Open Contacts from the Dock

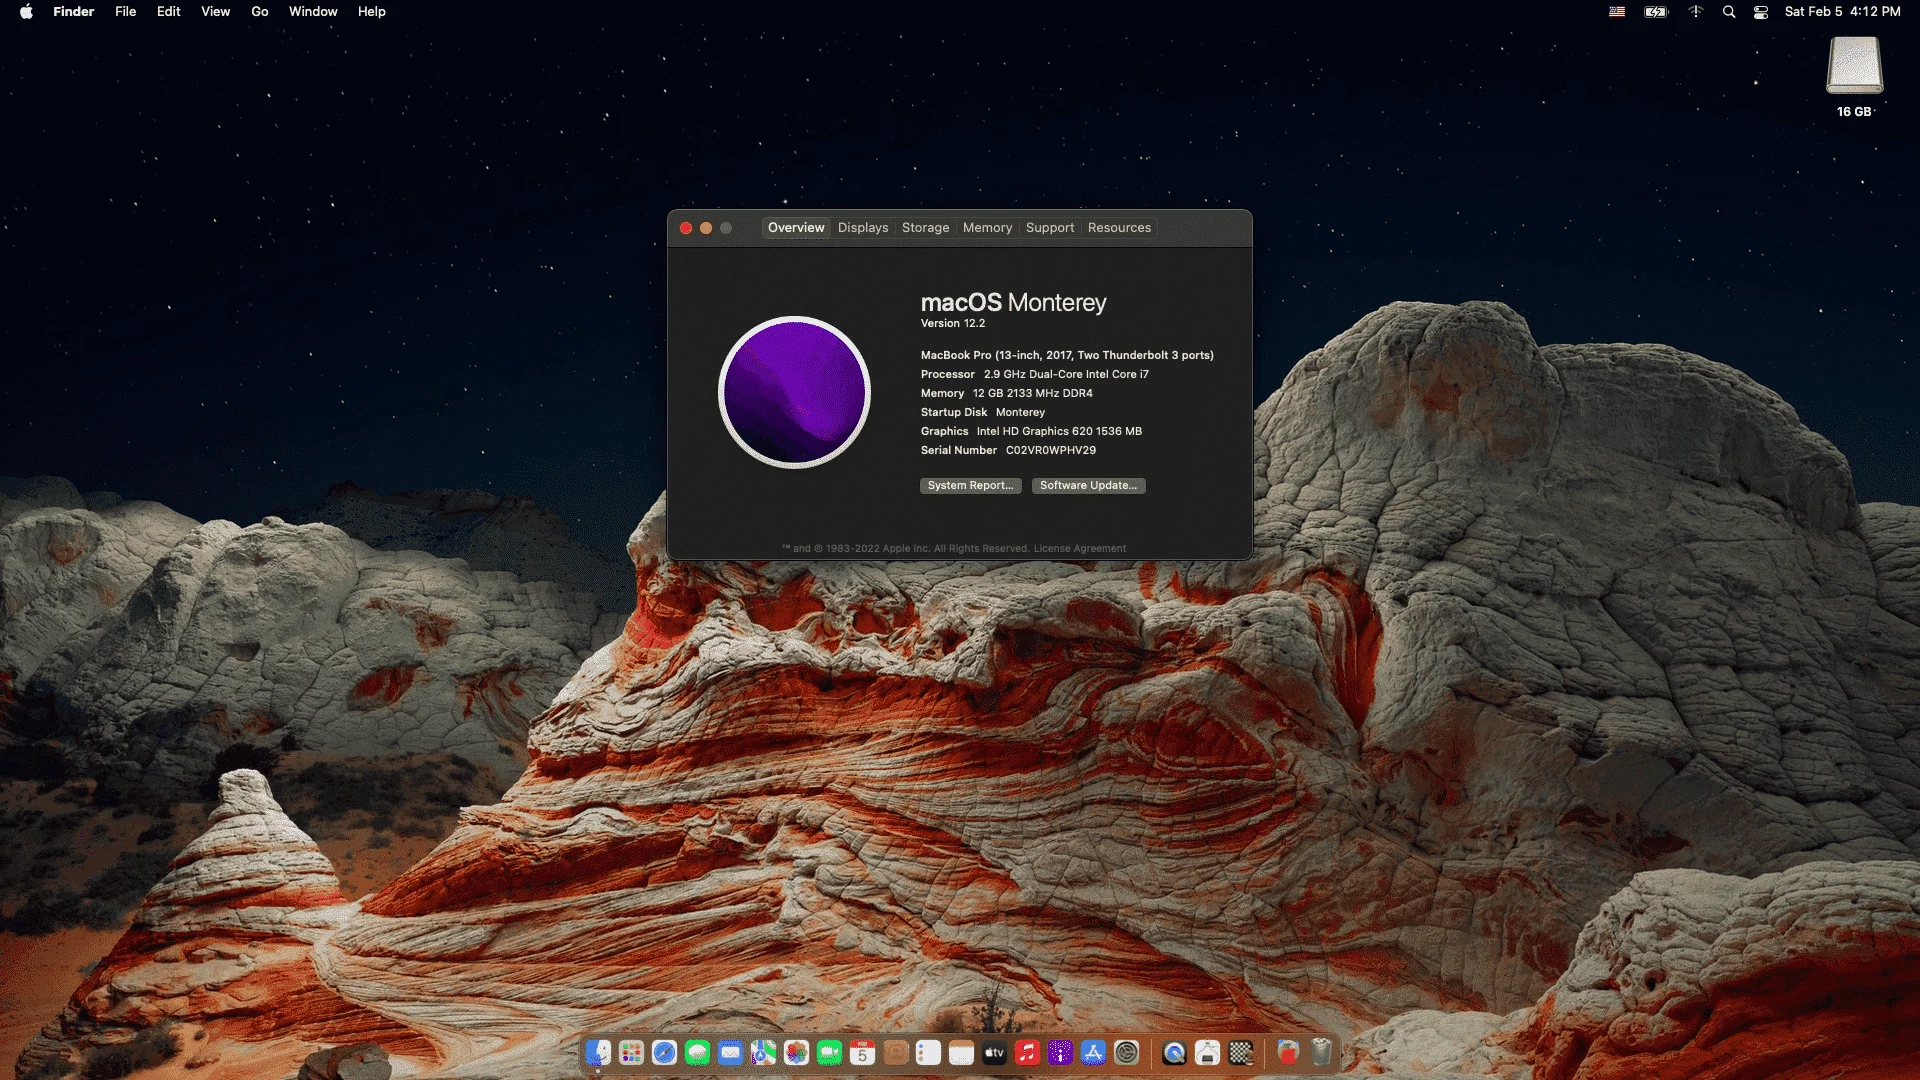coord(896,1052)
